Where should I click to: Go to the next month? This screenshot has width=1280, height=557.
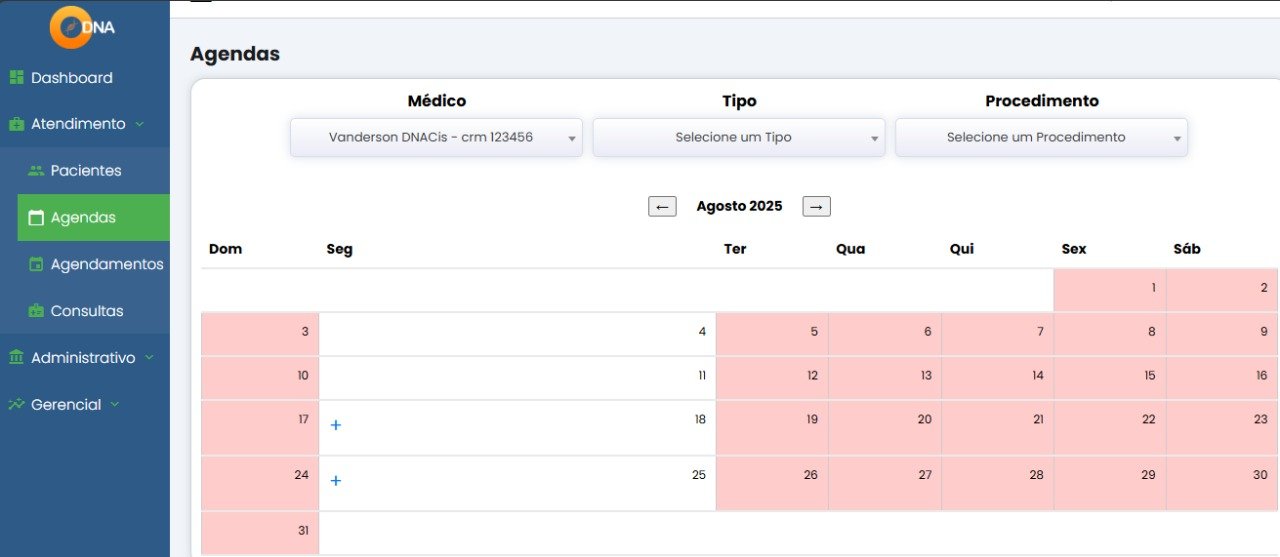point(816,206)
